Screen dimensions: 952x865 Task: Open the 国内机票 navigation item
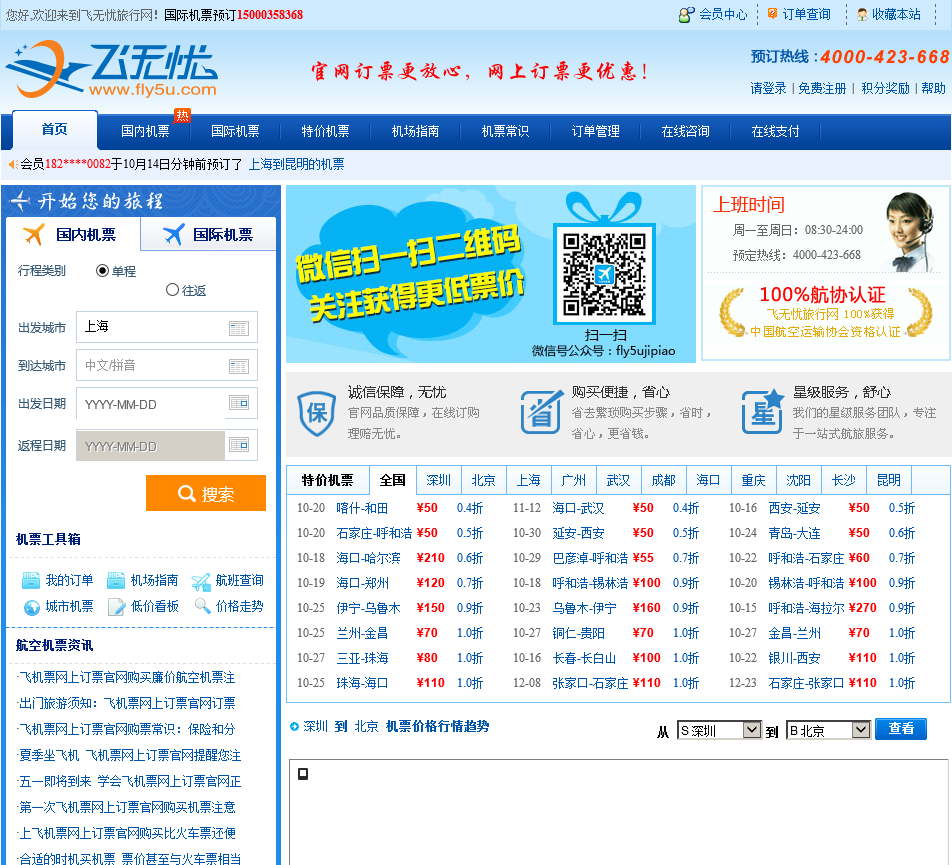click(145, 131)
